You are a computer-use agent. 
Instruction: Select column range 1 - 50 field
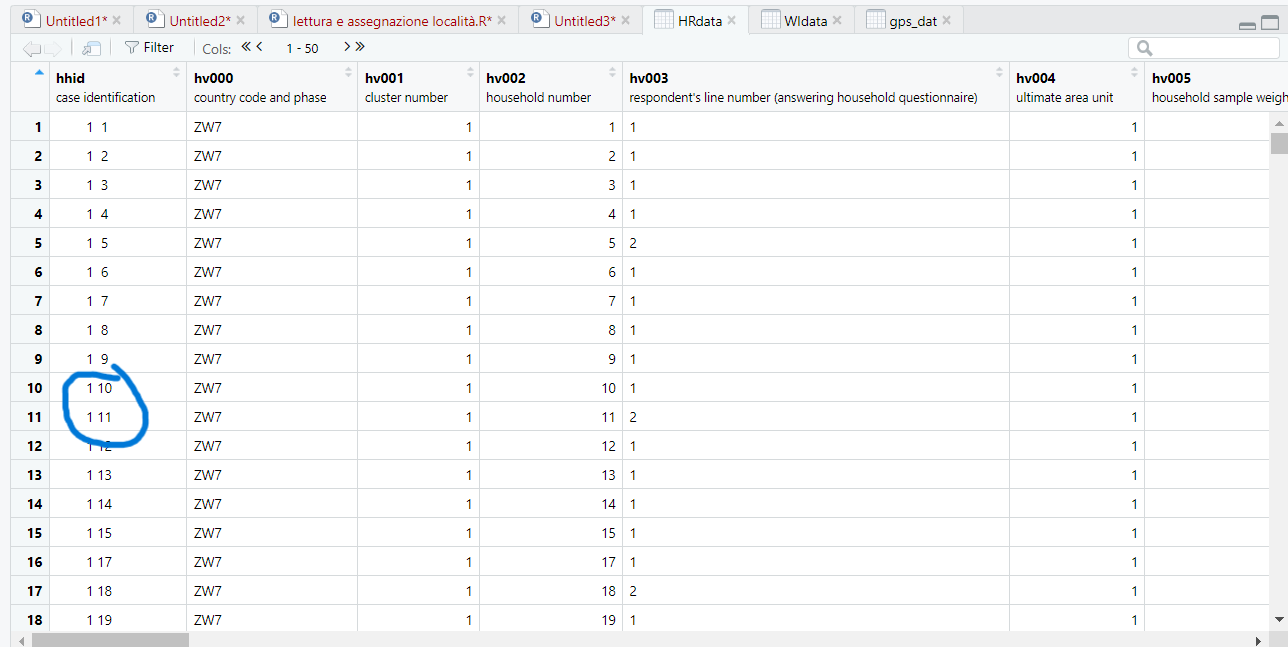click(302, 48)
